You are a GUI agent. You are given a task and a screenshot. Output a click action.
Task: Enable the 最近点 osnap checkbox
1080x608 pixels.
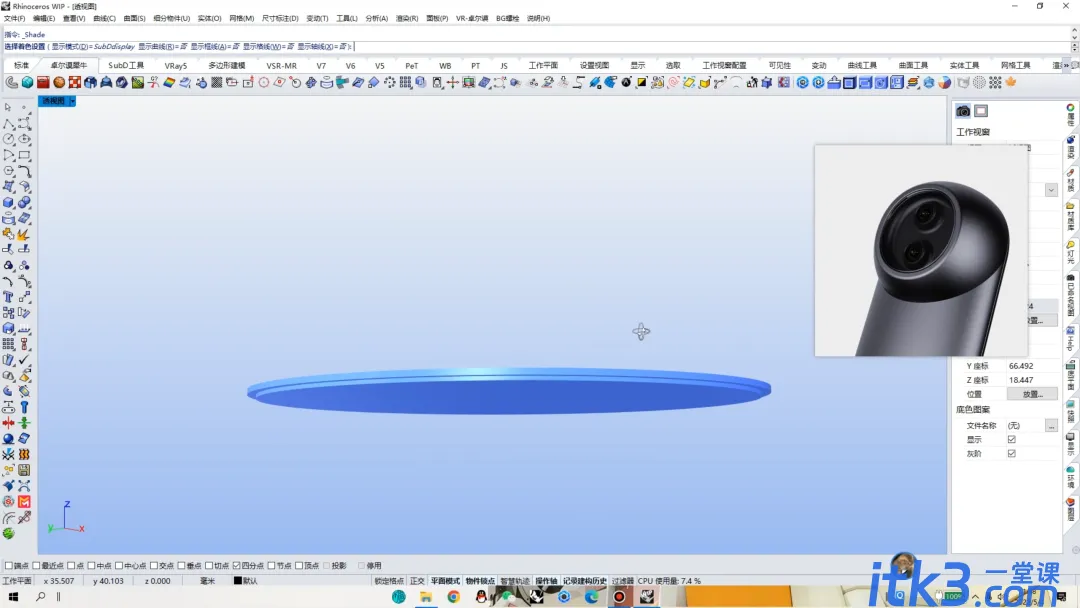click(x=37, y=566)
